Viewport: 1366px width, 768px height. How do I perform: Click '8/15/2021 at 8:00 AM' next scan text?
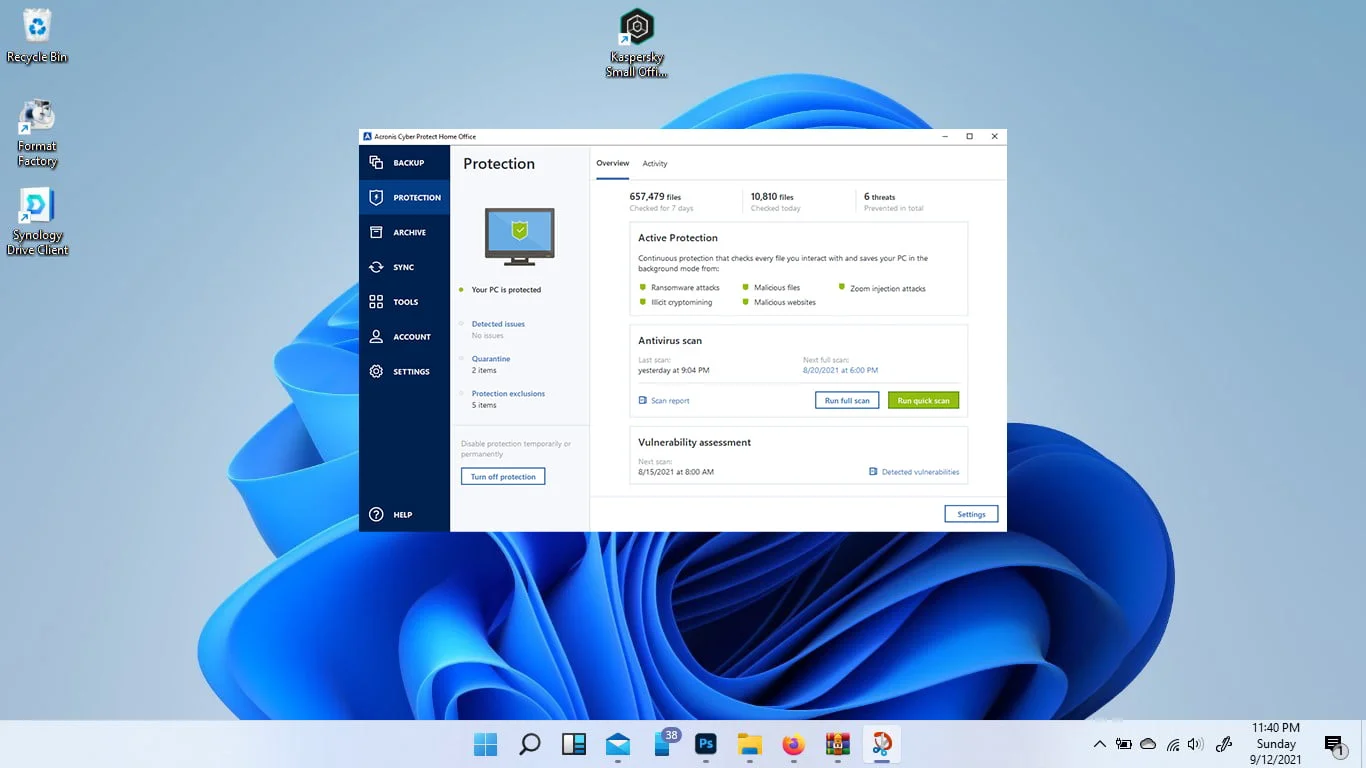pos(676,472)
